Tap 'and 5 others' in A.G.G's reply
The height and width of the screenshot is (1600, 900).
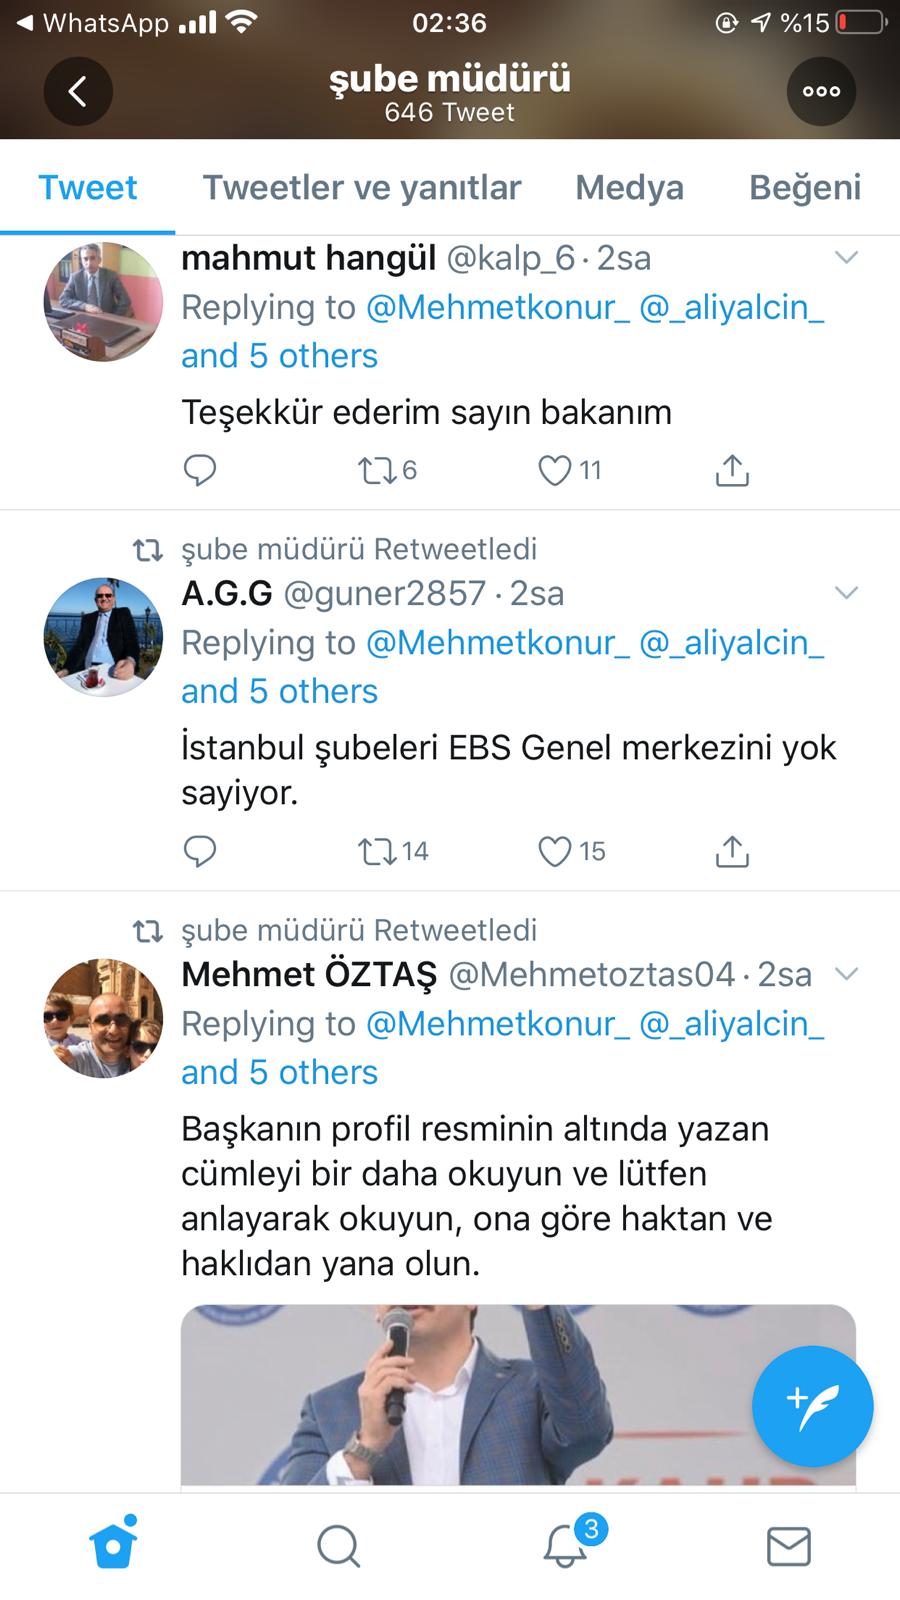(x=279, y=691)
